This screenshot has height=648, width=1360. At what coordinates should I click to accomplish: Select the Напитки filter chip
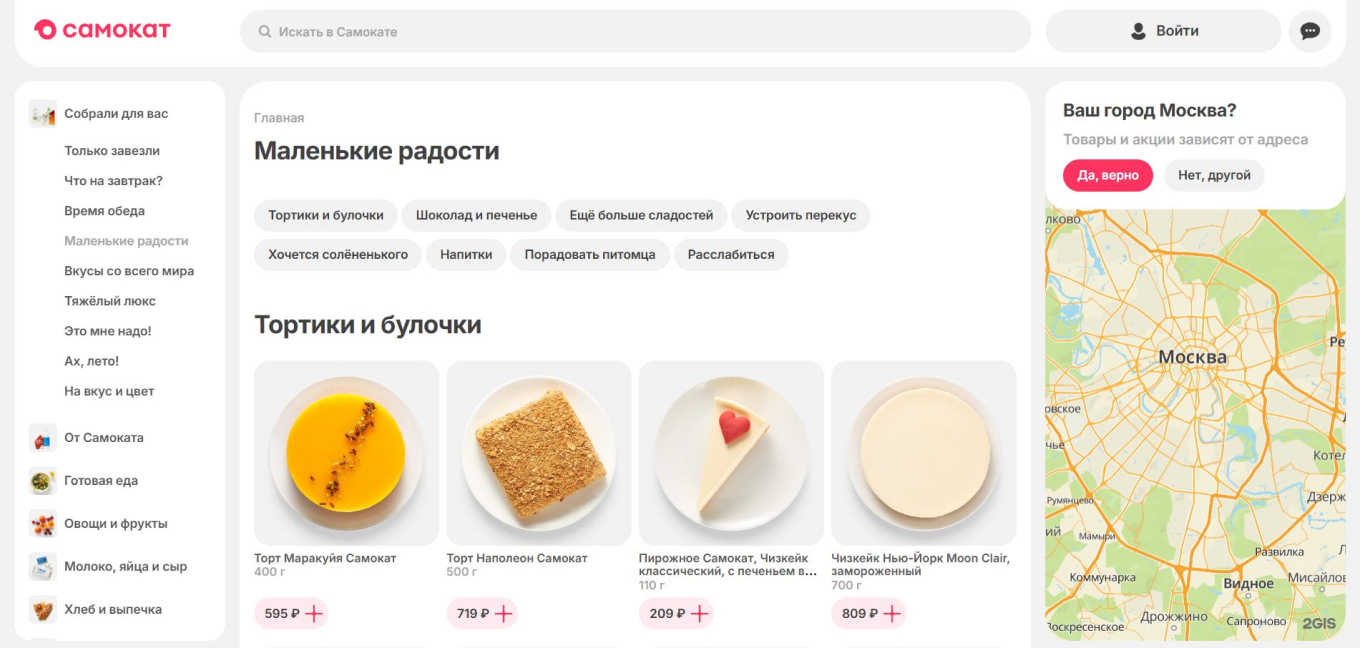click(466, 254)
